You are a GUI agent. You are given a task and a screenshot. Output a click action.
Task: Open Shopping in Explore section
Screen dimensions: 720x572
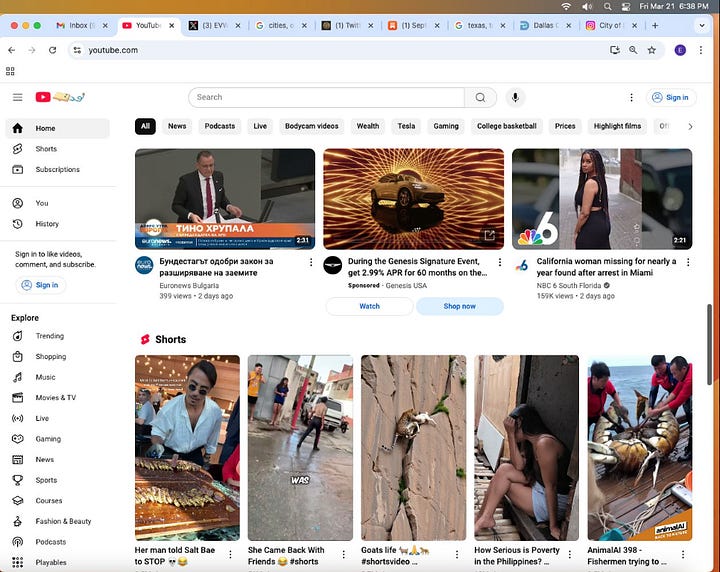[57, 356]
